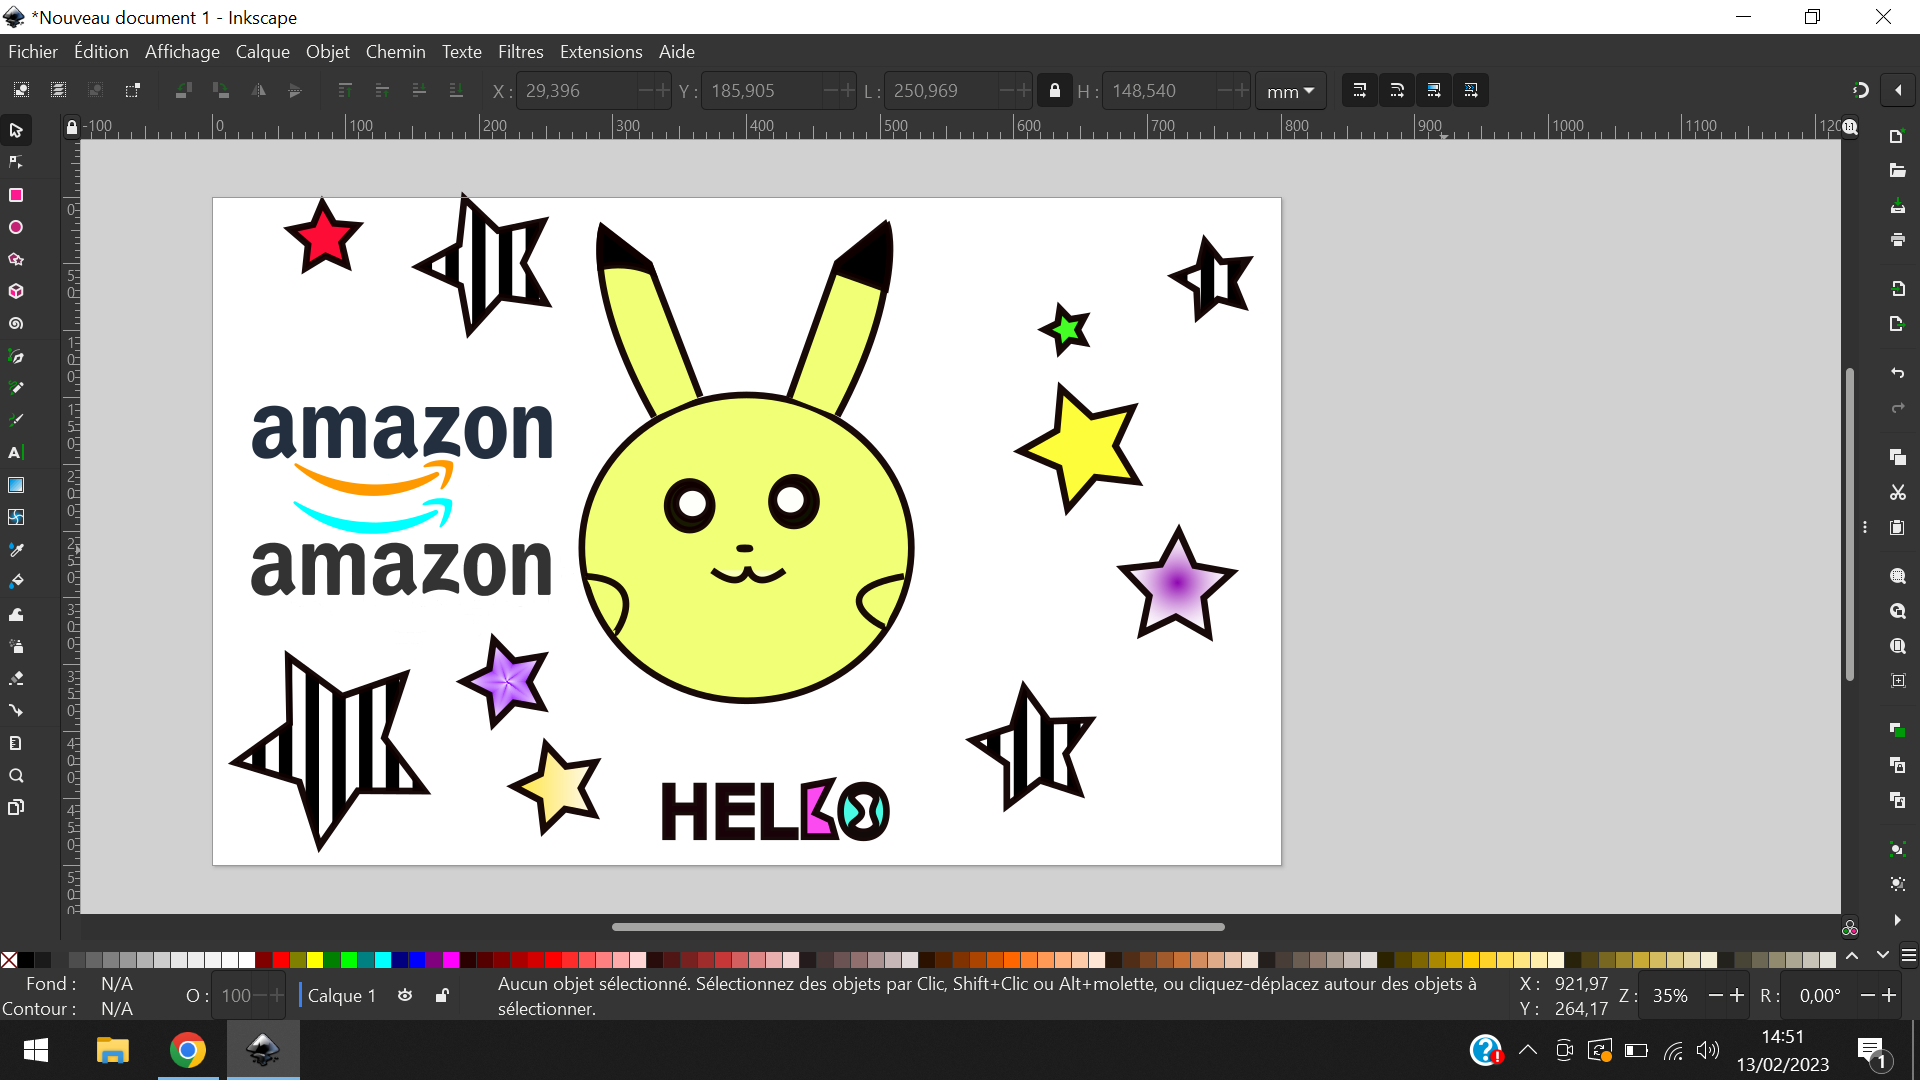Open the Filtres menu
The width and height of the screenshot is (1920, 1080).
520,52
